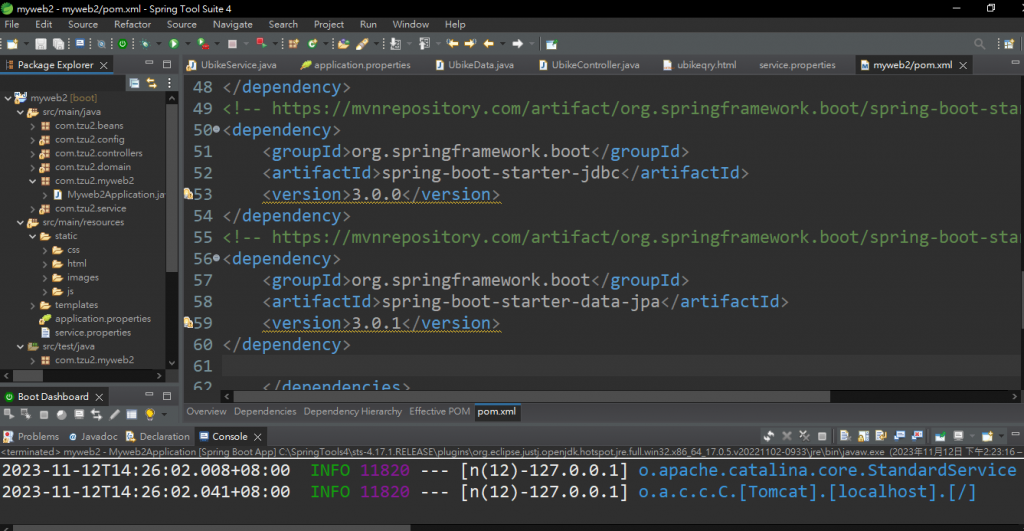Expand the templates folder
Viewport: 1024px width, 531px height.
click(33, 305)
